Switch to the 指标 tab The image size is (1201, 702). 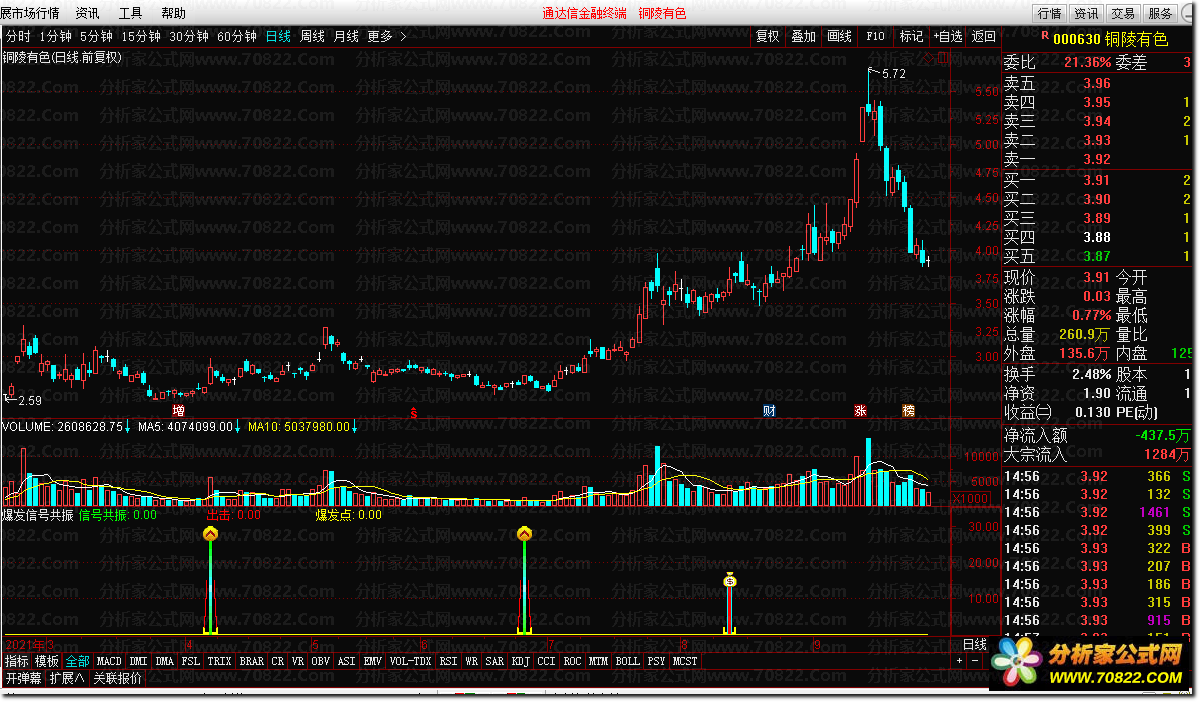pos(16,661)
